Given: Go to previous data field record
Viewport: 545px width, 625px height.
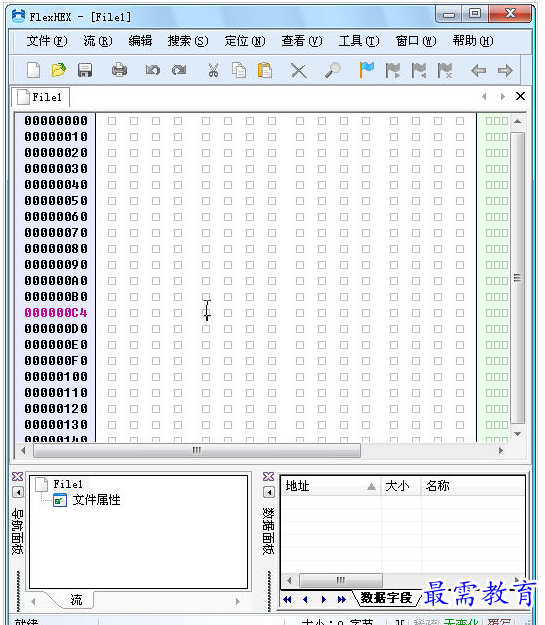Looking at the screenshot, I should pos(305,599).
